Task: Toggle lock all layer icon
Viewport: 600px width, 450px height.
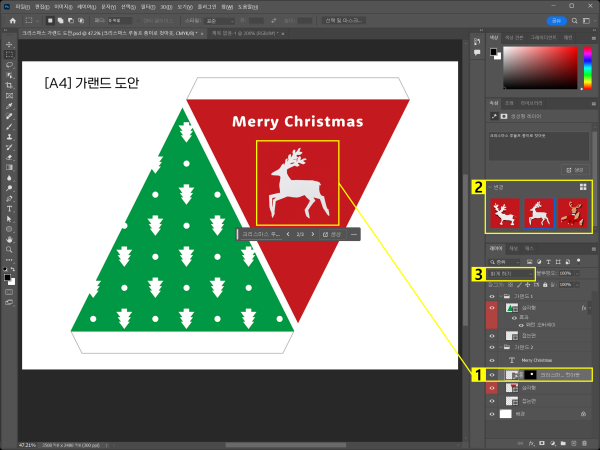Action: tap(545, 285)
